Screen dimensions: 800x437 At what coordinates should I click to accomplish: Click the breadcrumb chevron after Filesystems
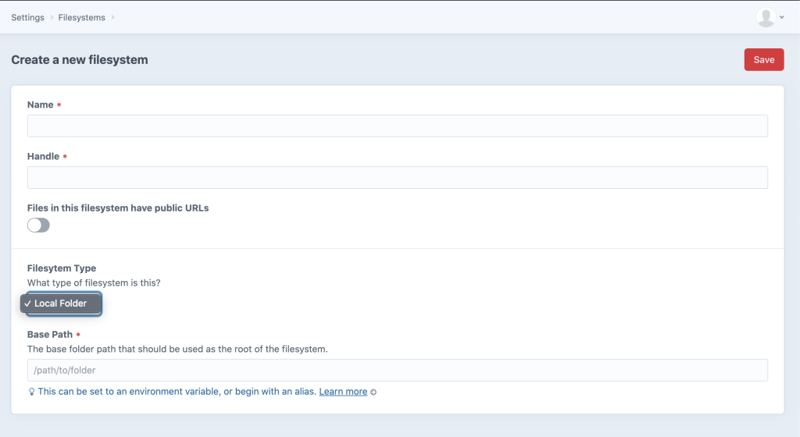point(114,17)
